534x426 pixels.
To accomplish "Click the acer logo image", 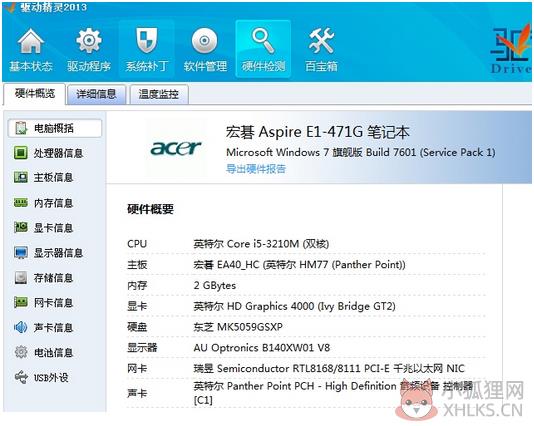I will (176, 148).
